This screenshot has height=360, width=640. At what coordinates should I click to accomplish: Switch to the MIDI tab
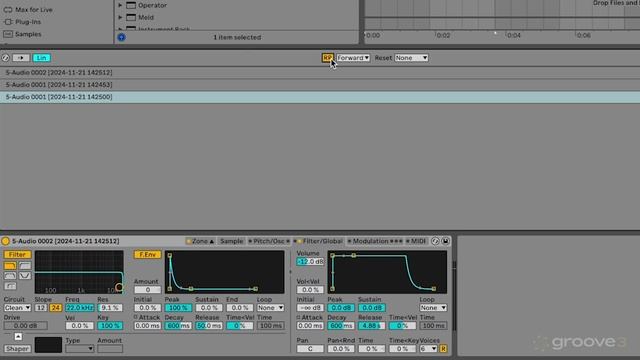416,241
